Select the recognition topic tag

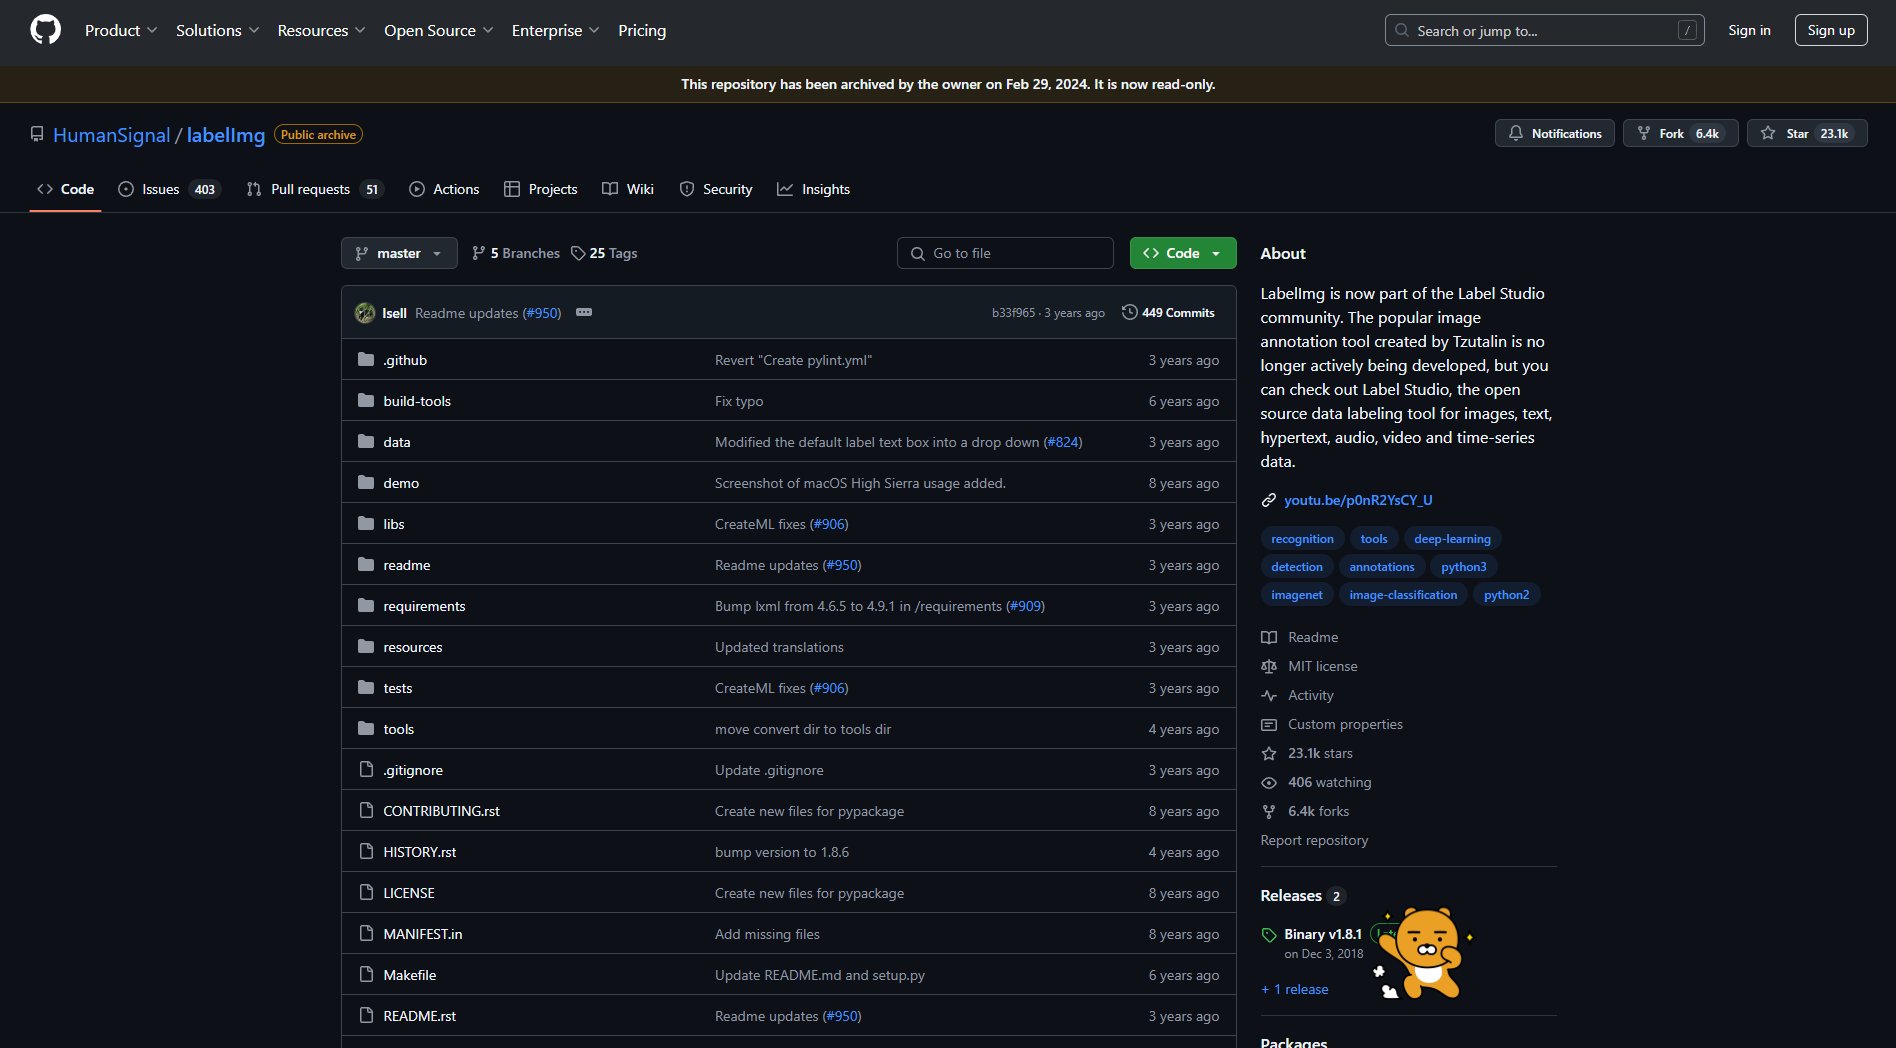point(1302,539)
